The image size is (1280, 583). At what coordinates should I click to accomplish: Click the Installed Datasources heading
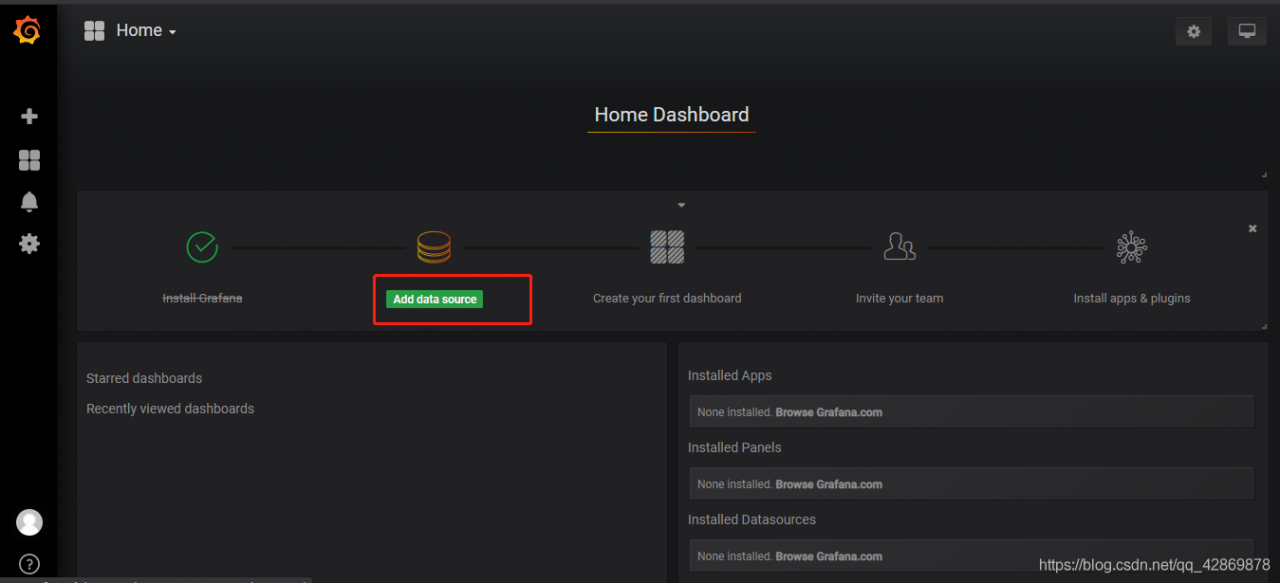pyautogui.click(x=752, y=519)
